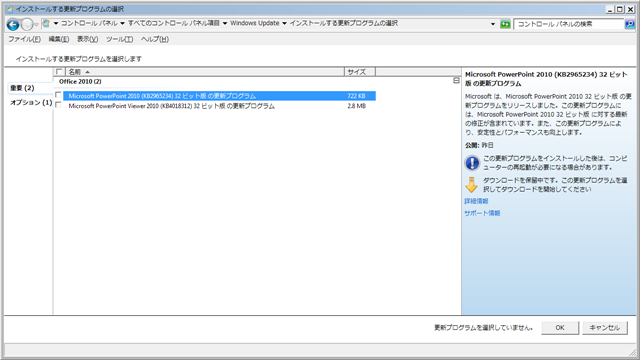Click the yellow download arrow icon

coord(471,185)
